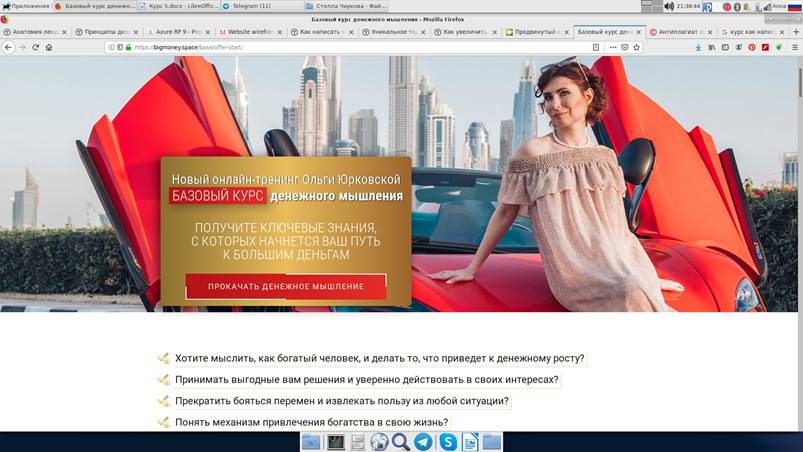Open the Firefox Library icon
Viewport: 803px width, 452px height.
711,47
